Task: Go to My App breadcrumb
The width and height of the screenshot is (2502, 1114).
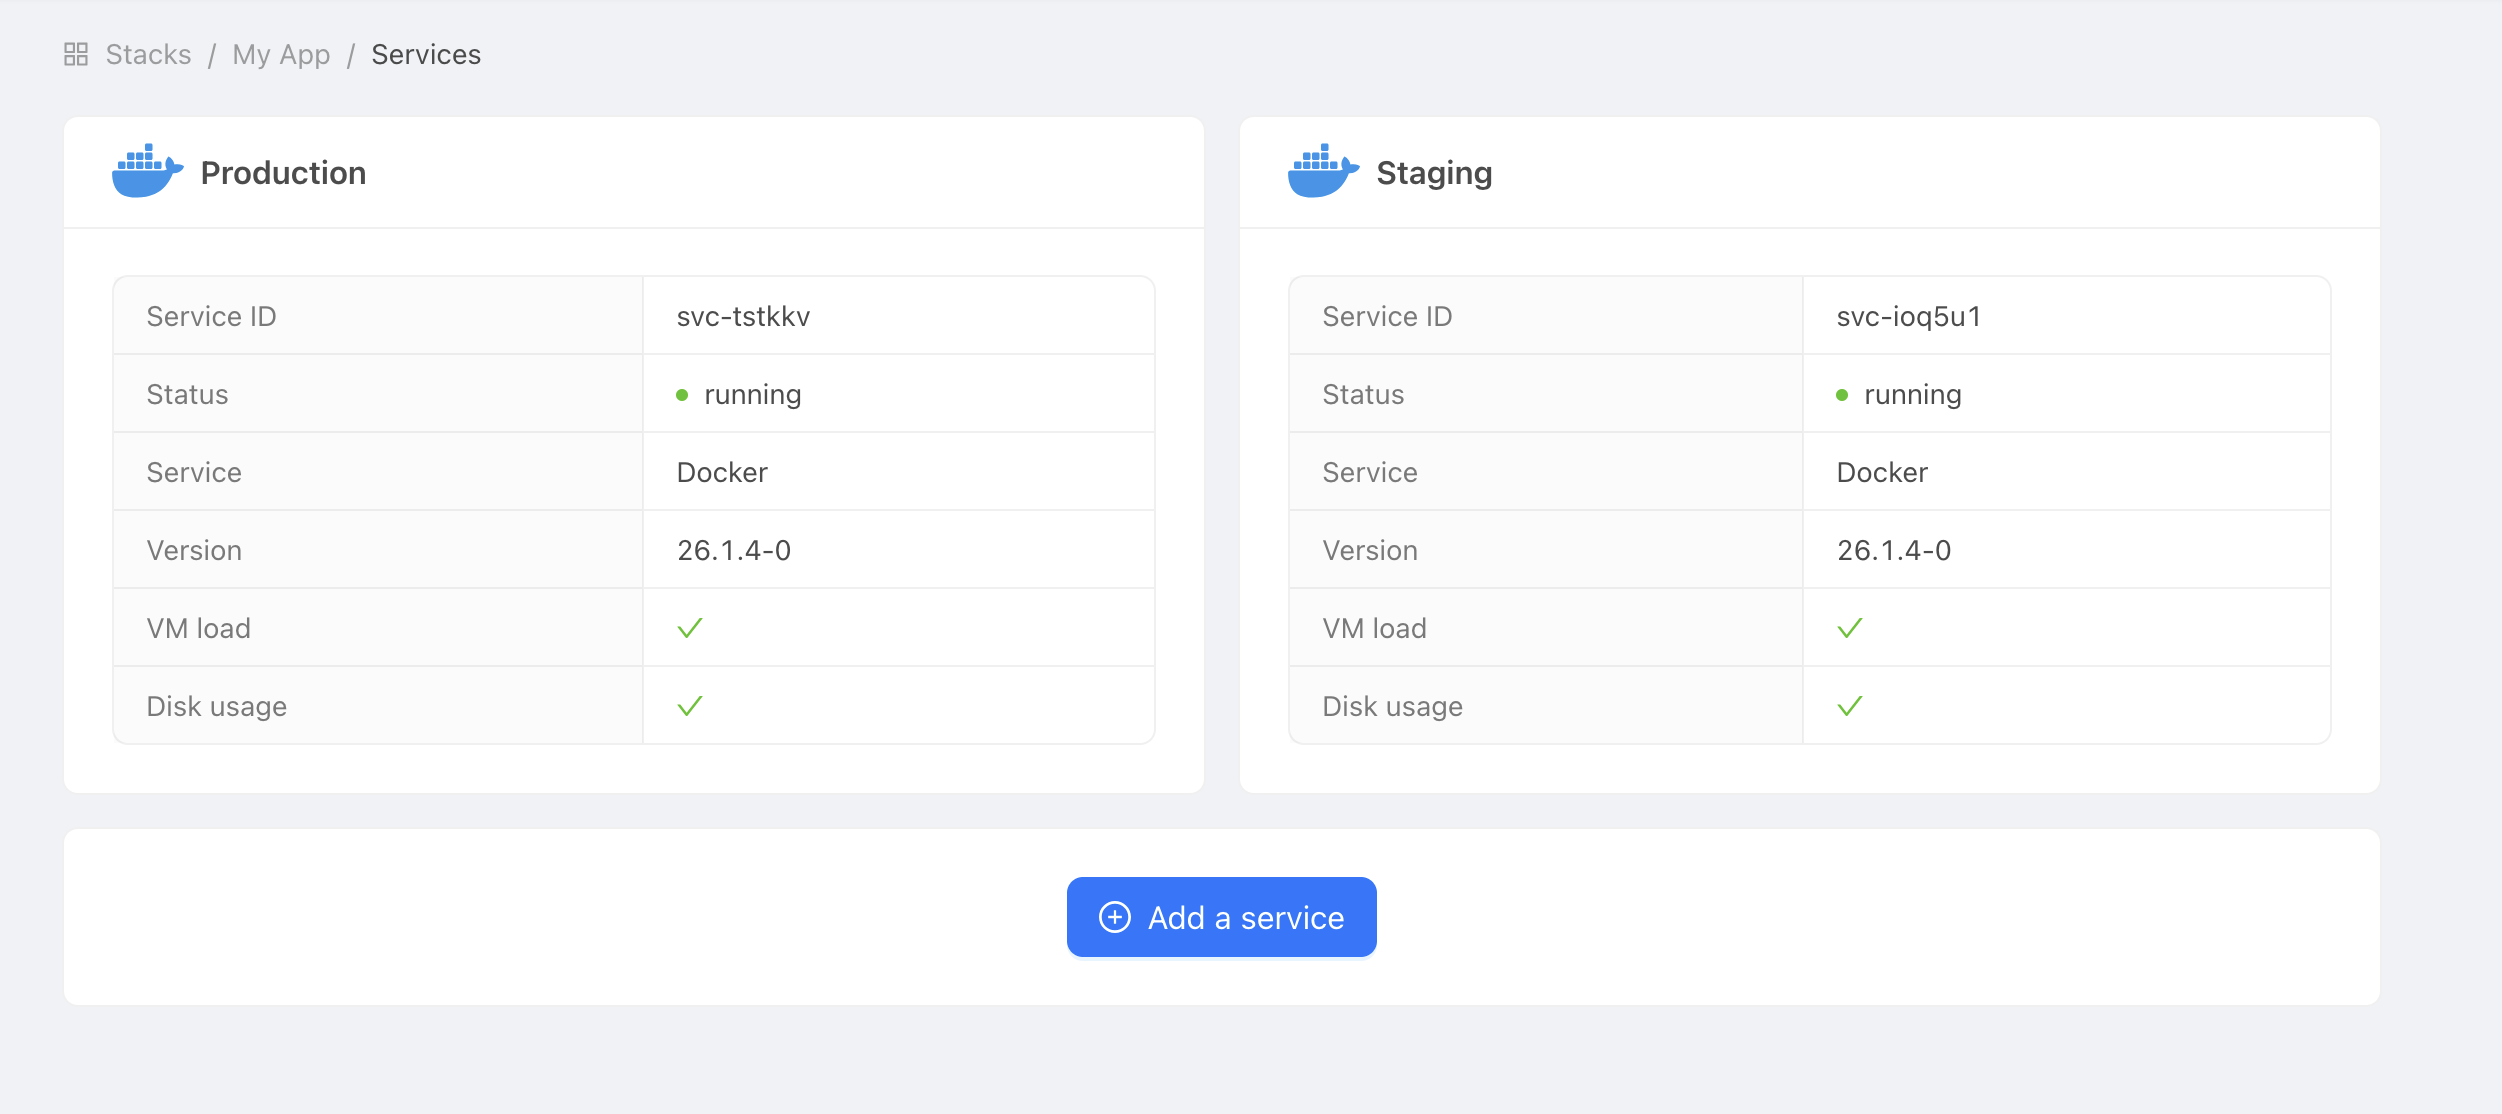Action: tap(281, 54)
